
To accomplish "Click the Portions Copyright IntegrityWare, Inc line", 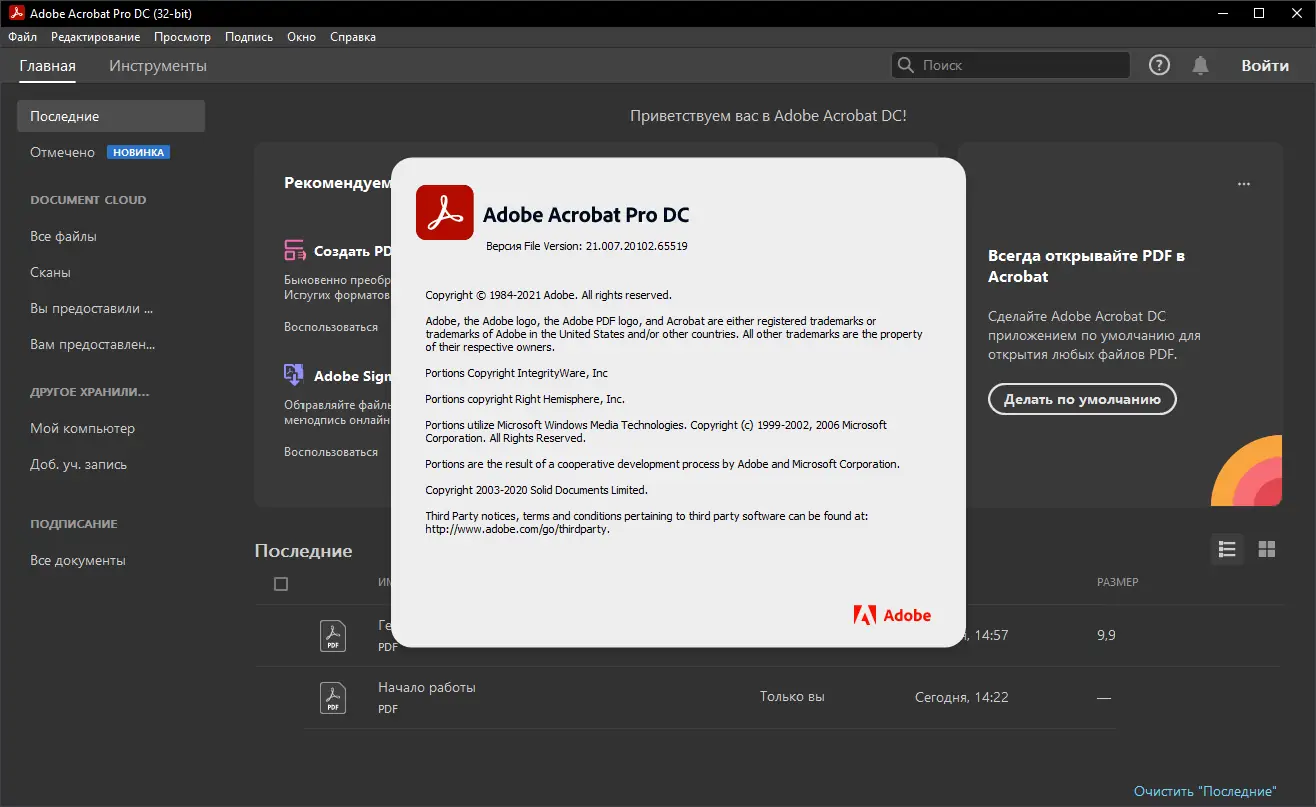I will point(516,373).
